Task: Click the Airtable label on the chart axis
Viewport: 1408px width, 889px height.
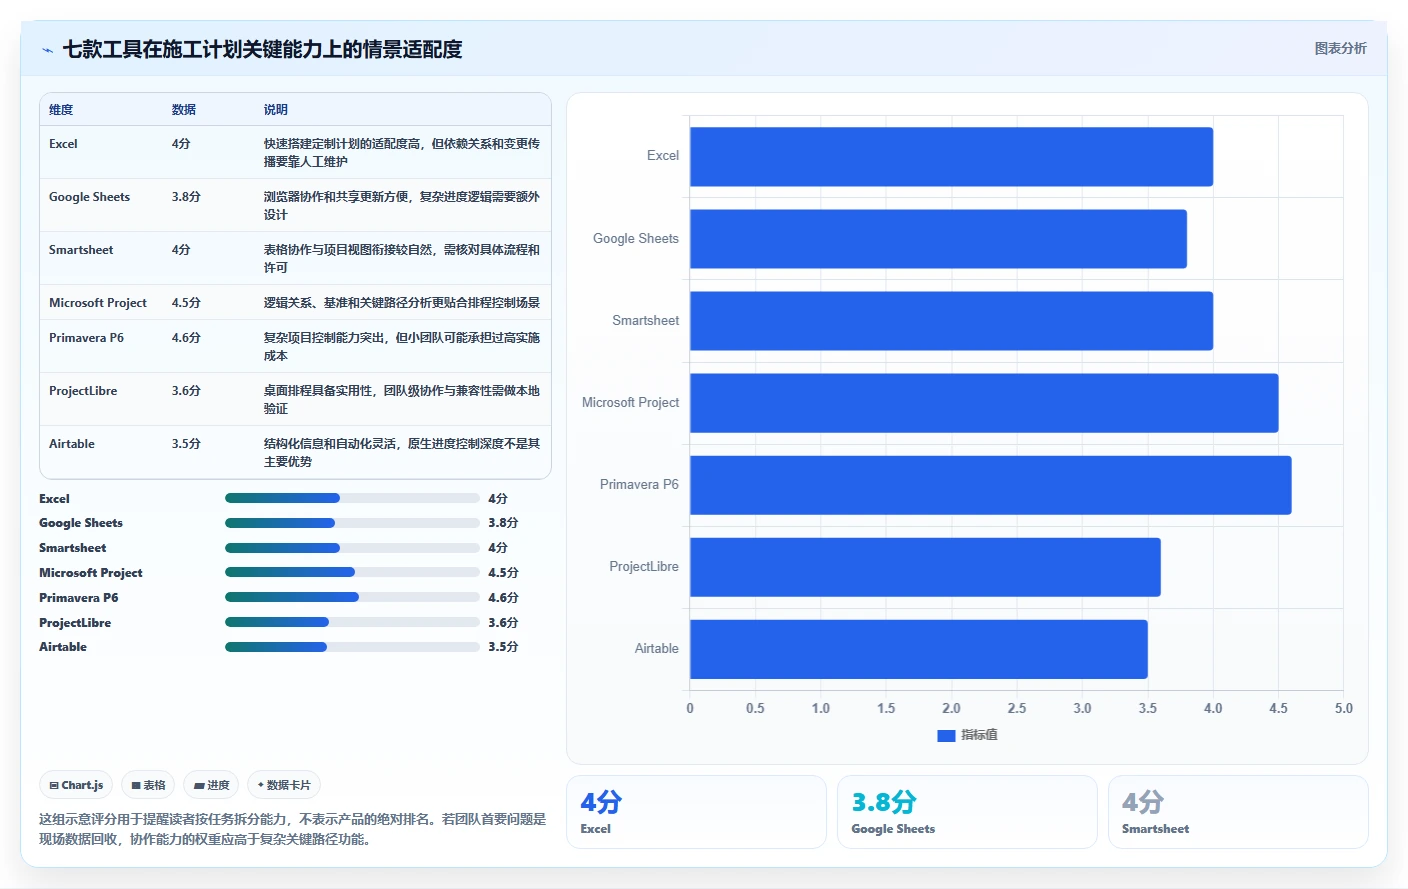Action: [x=657, y=648]
